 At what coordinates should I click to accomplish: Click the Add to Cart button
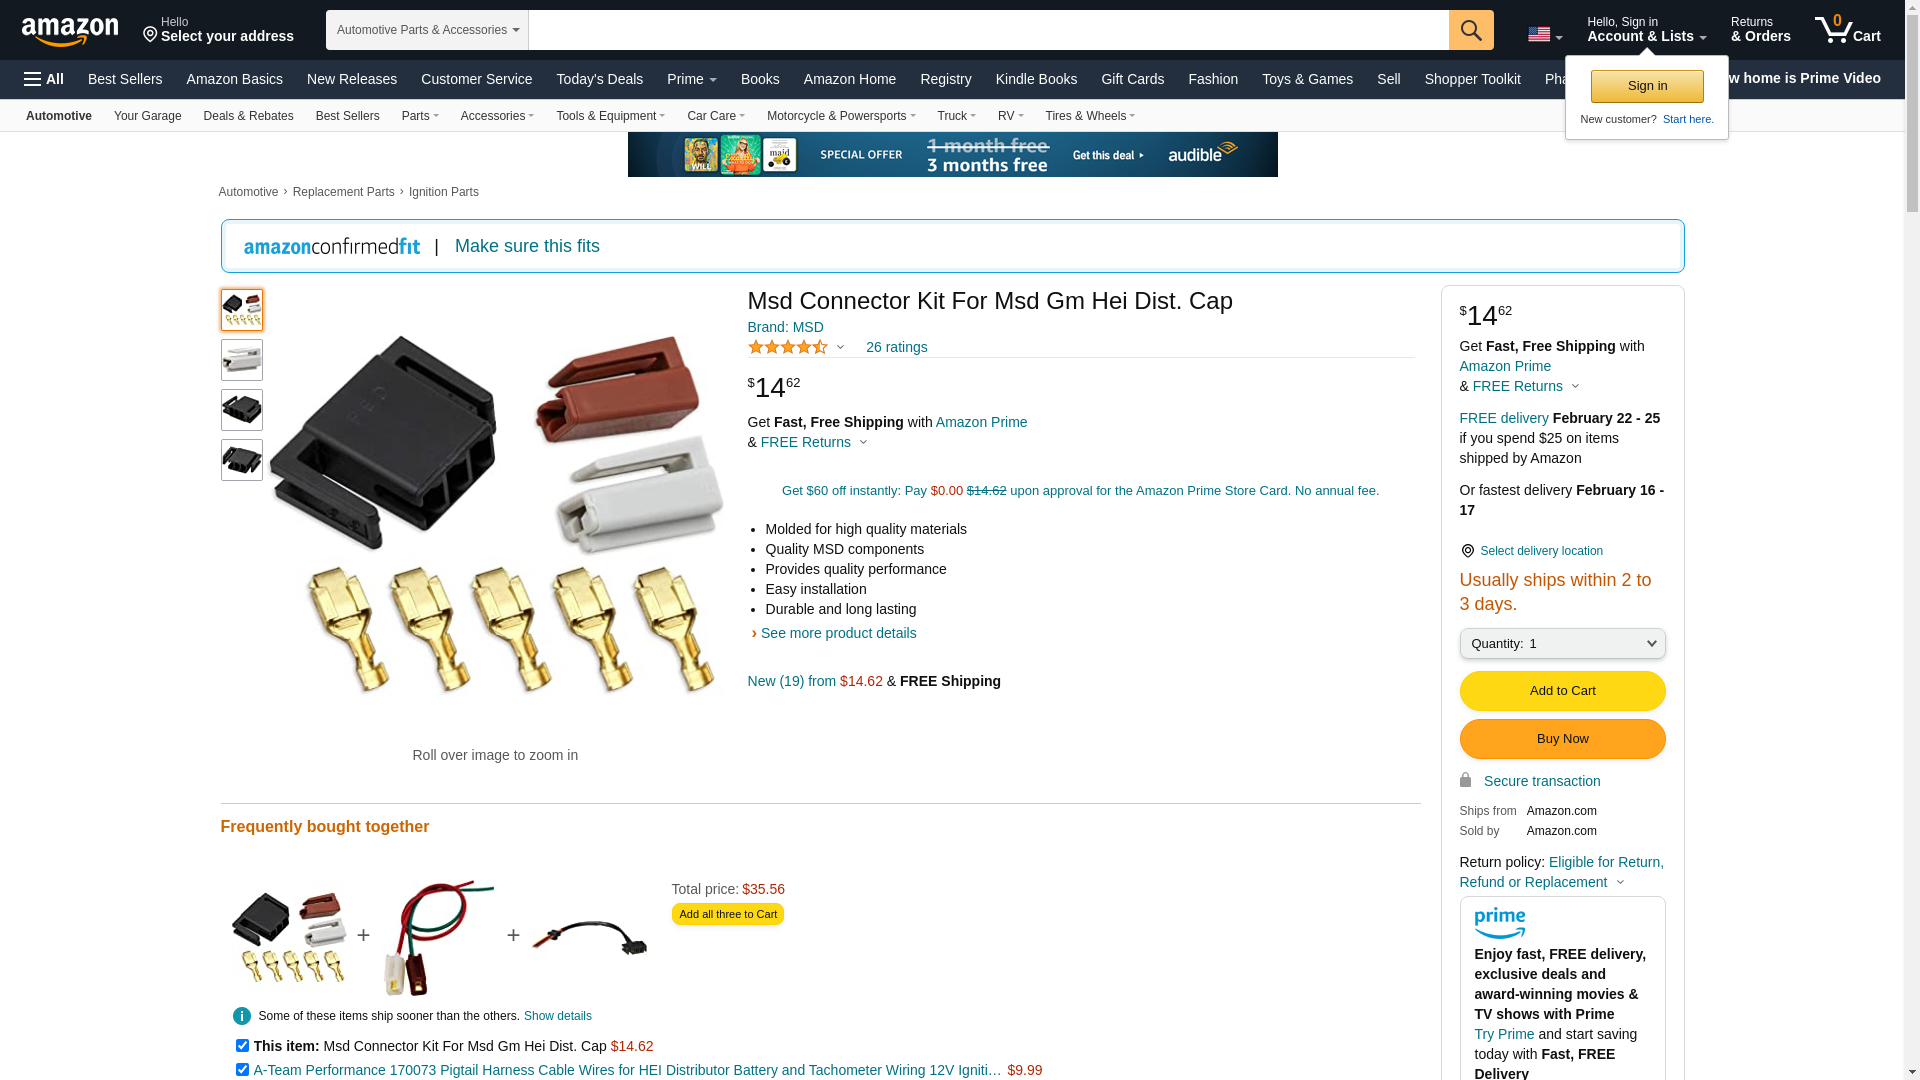click(x=1562, y=691)
